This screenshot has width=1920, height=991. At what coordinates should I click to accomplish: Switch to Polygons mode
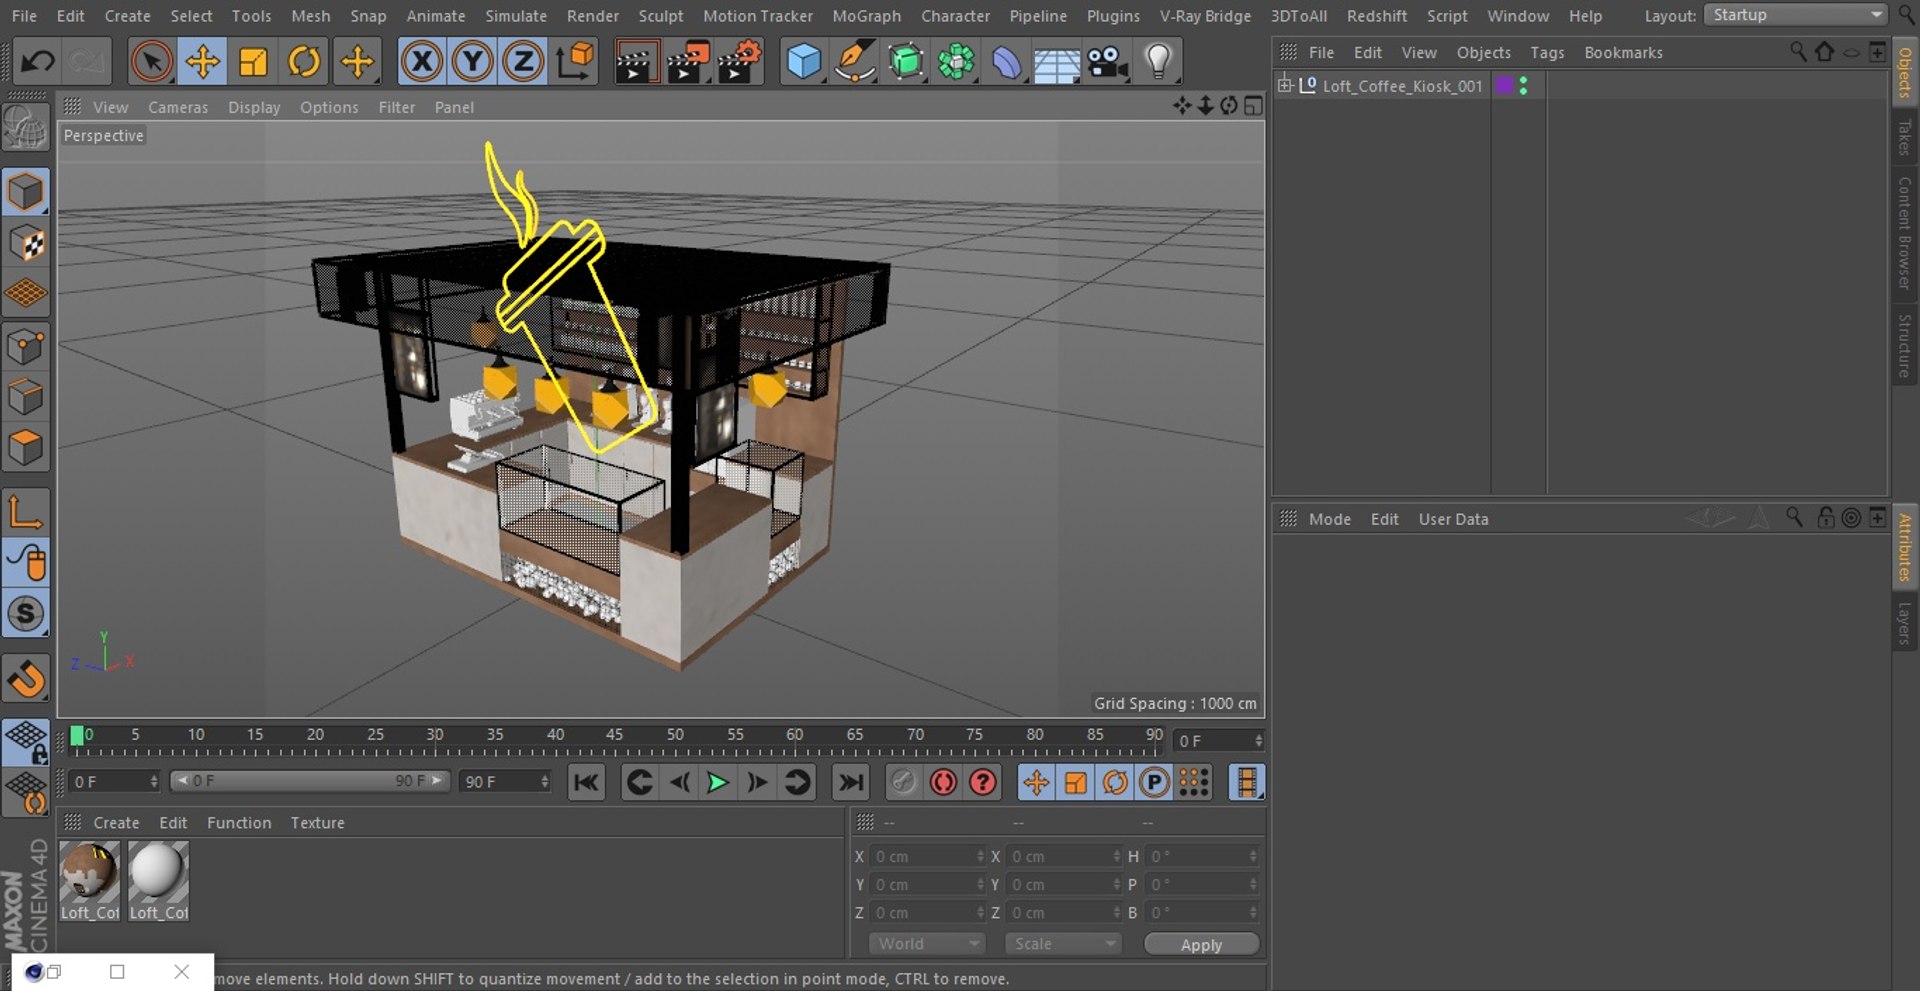pyautogui.click(x=26, y=447)
